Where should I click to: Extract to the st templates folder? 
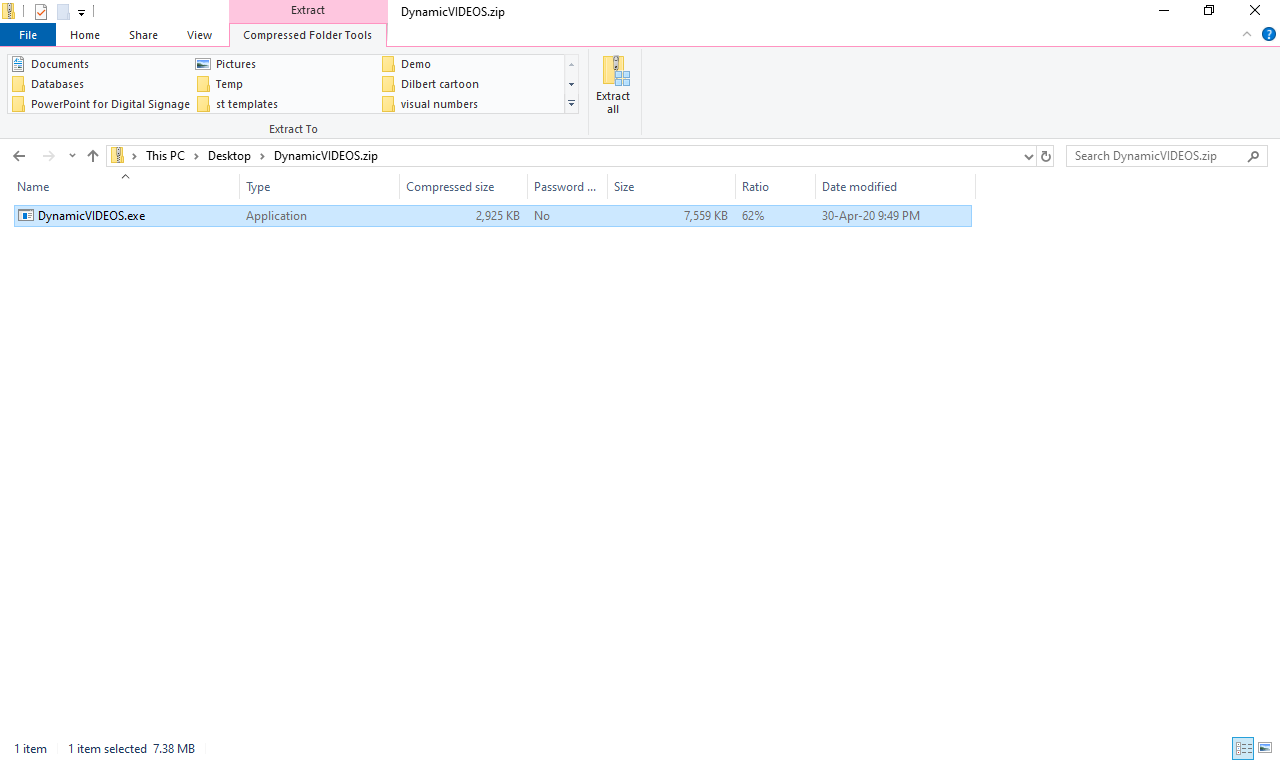coord(237,104)
